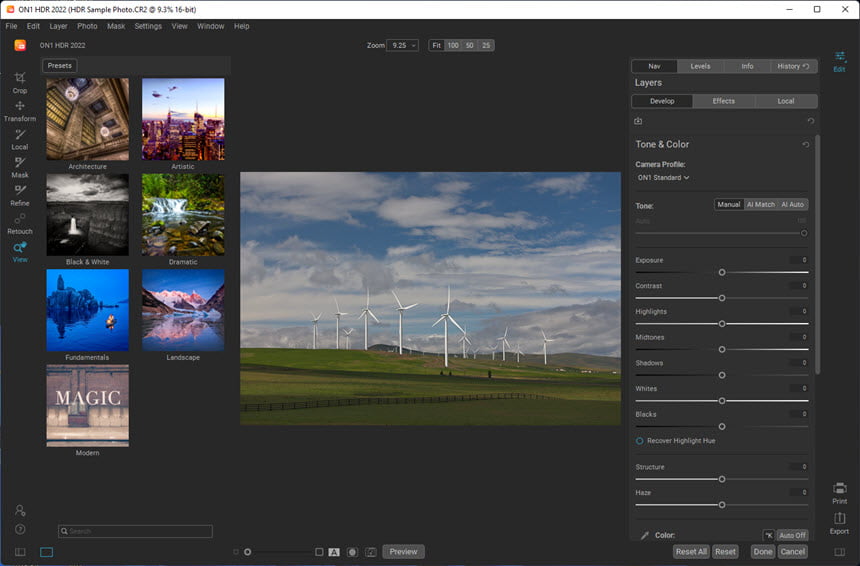Click the reset arrow beside Tone & Color
Viewport: 860px width, 566px height.
(x=806, y=145)
